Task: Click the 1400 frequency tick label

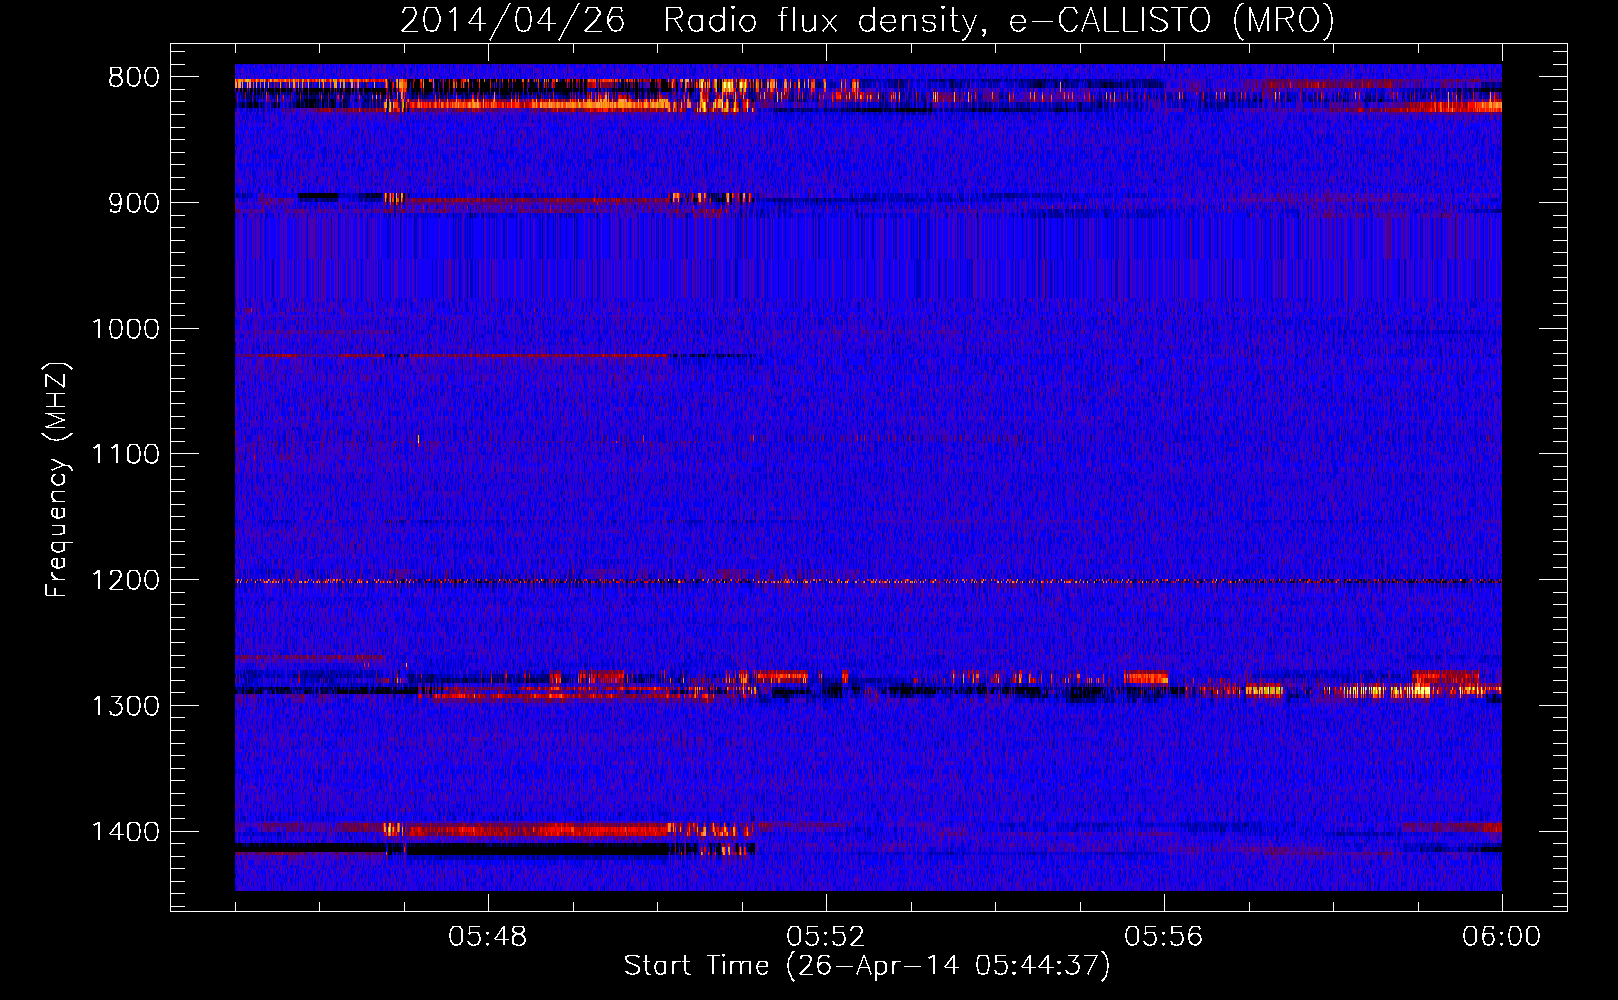Action: coord(125,832)
